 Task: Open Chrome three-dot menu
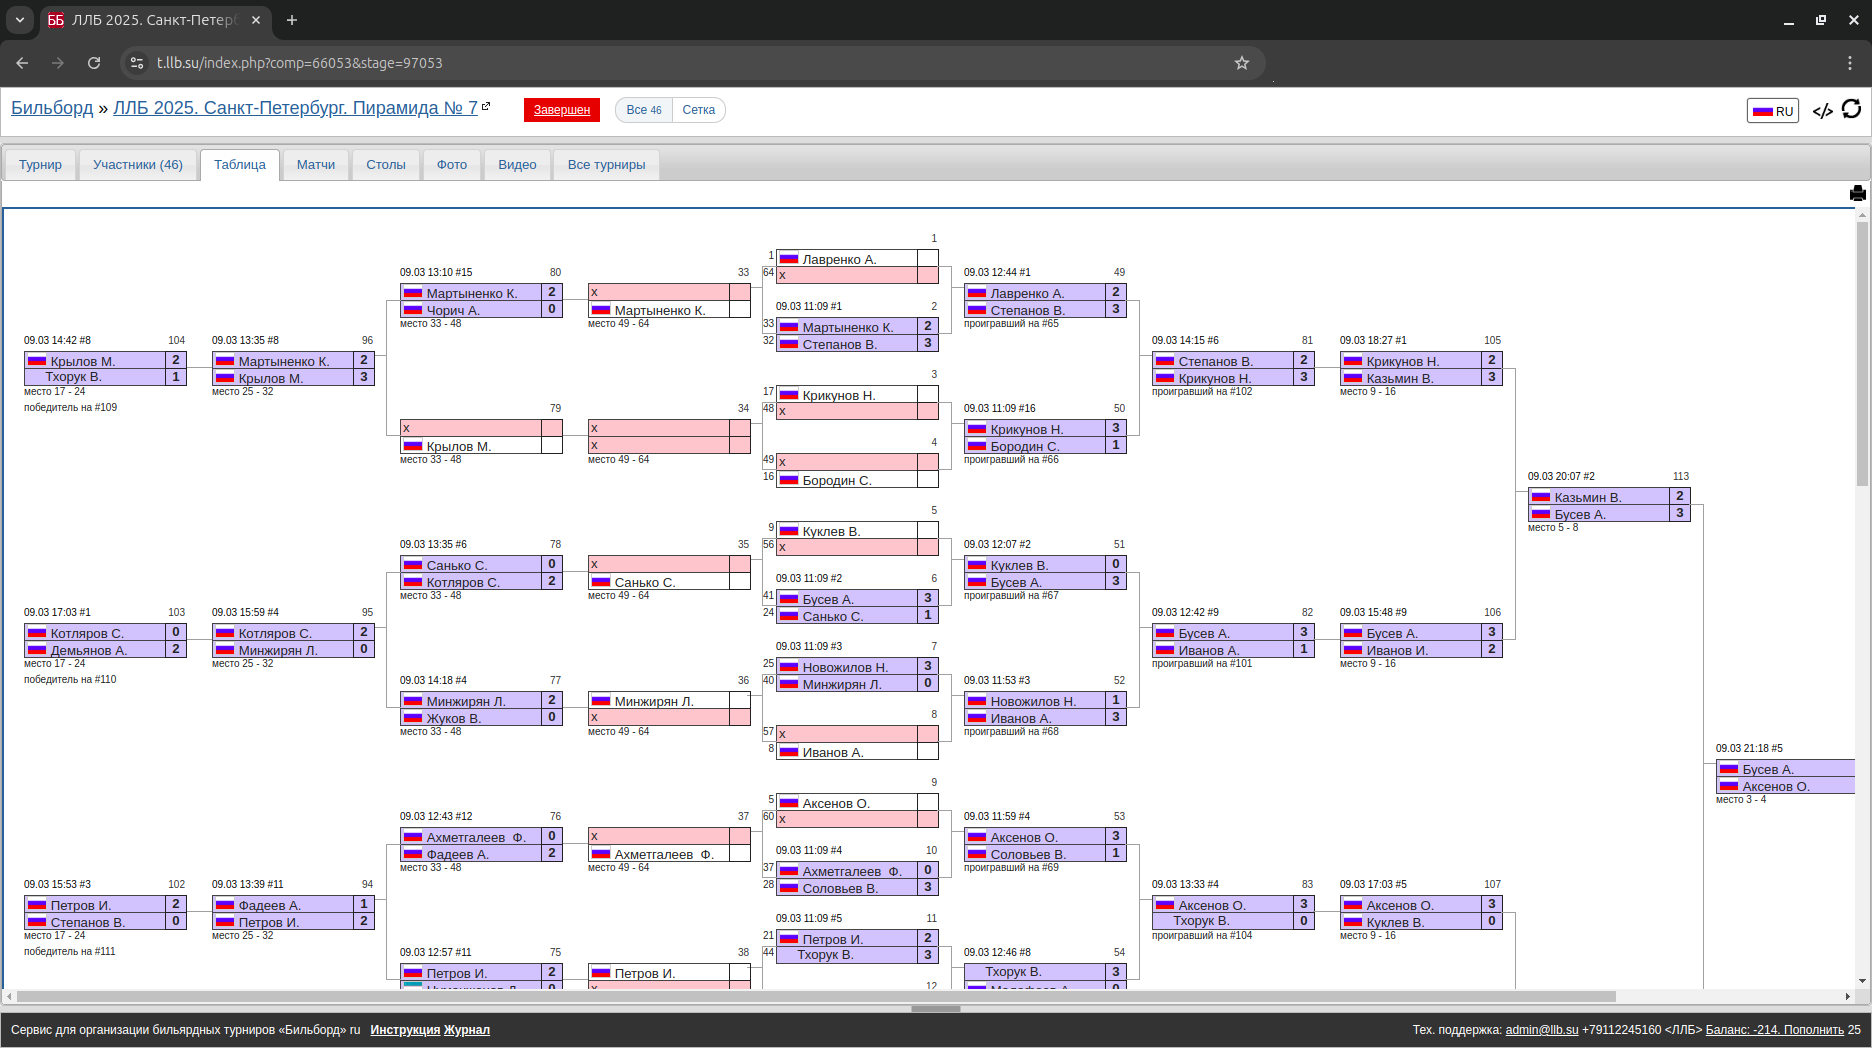(x=1849, y=63)
